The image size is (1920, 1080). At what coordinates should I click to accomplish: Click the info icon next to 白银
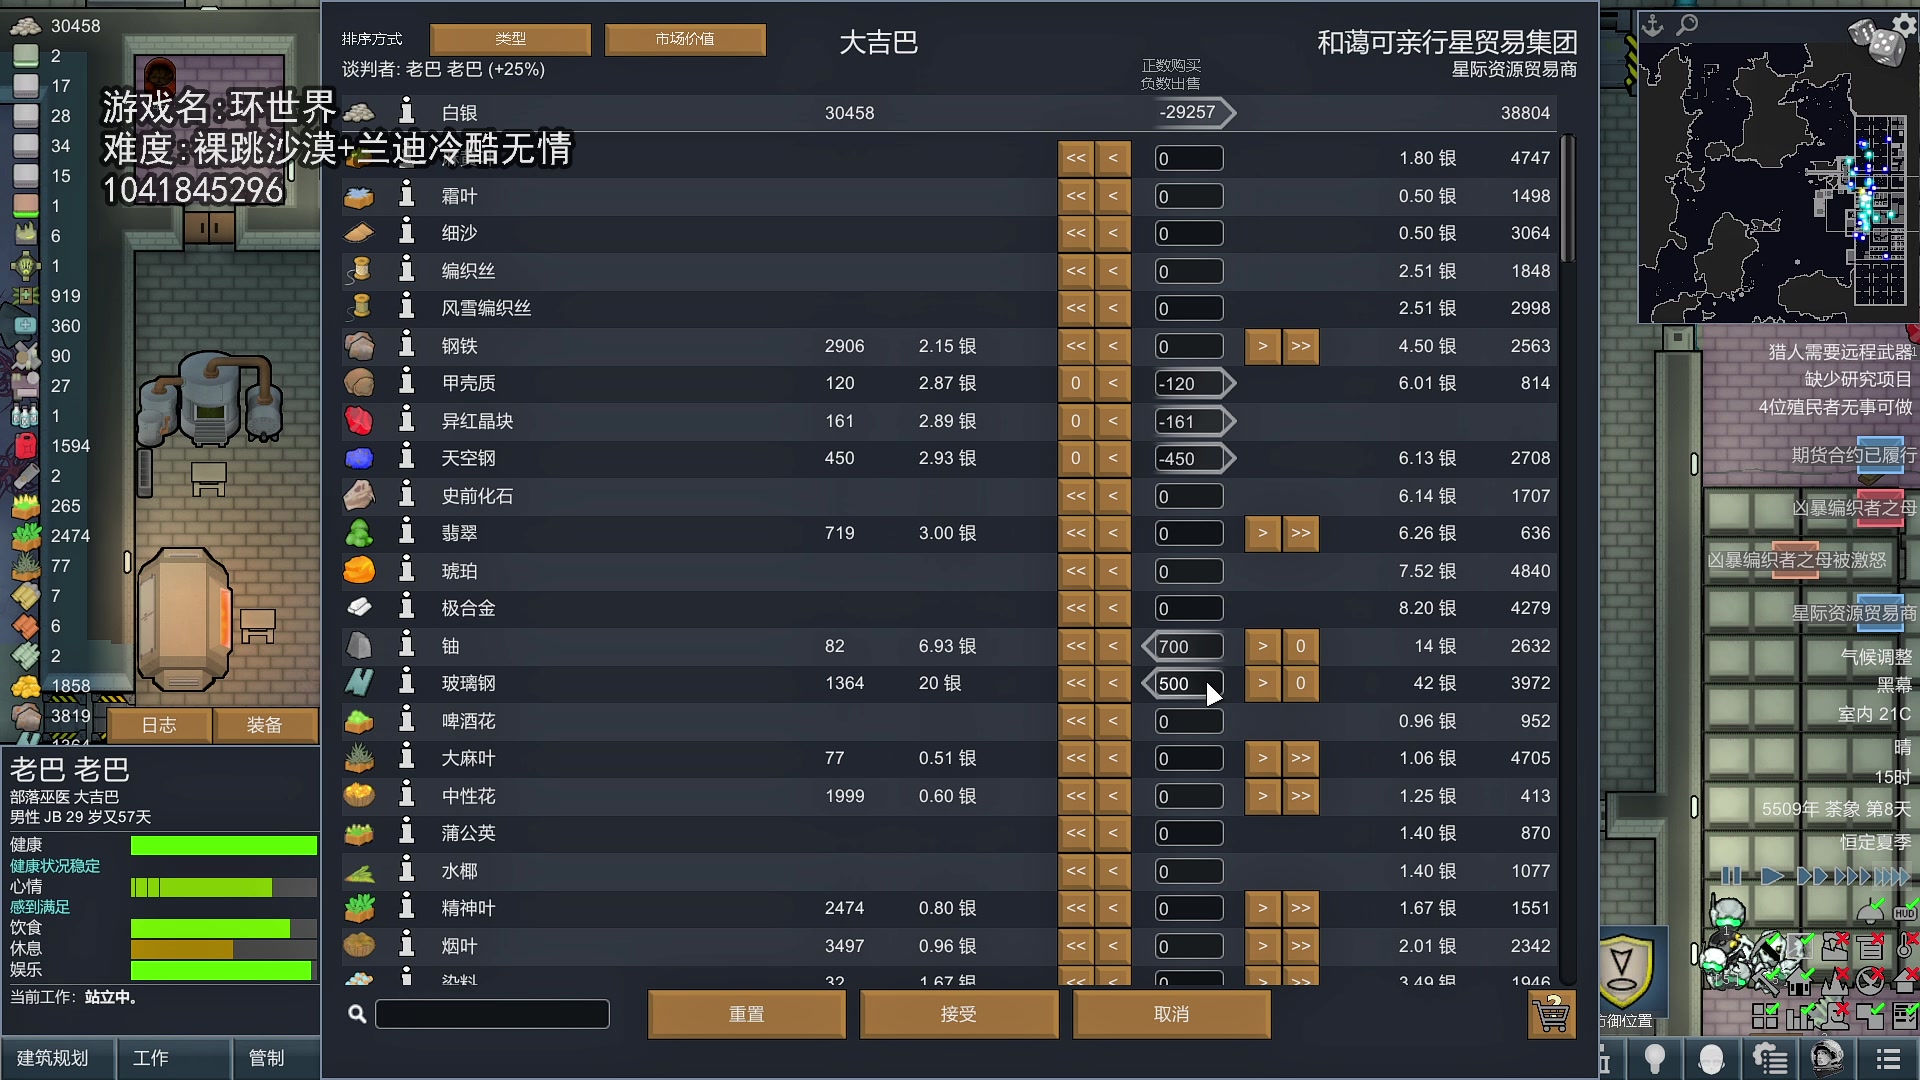405,112
